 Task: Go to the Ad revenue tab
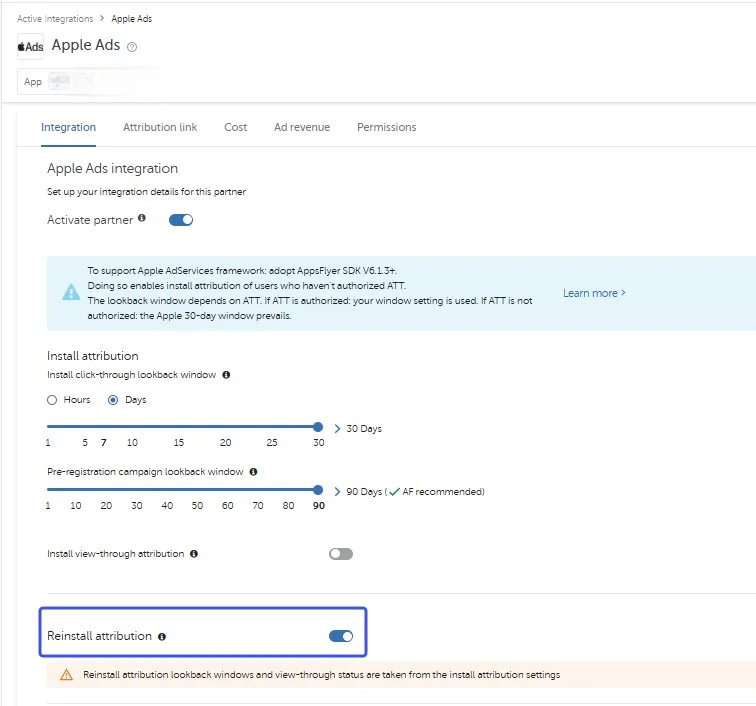tap(302, 127)
